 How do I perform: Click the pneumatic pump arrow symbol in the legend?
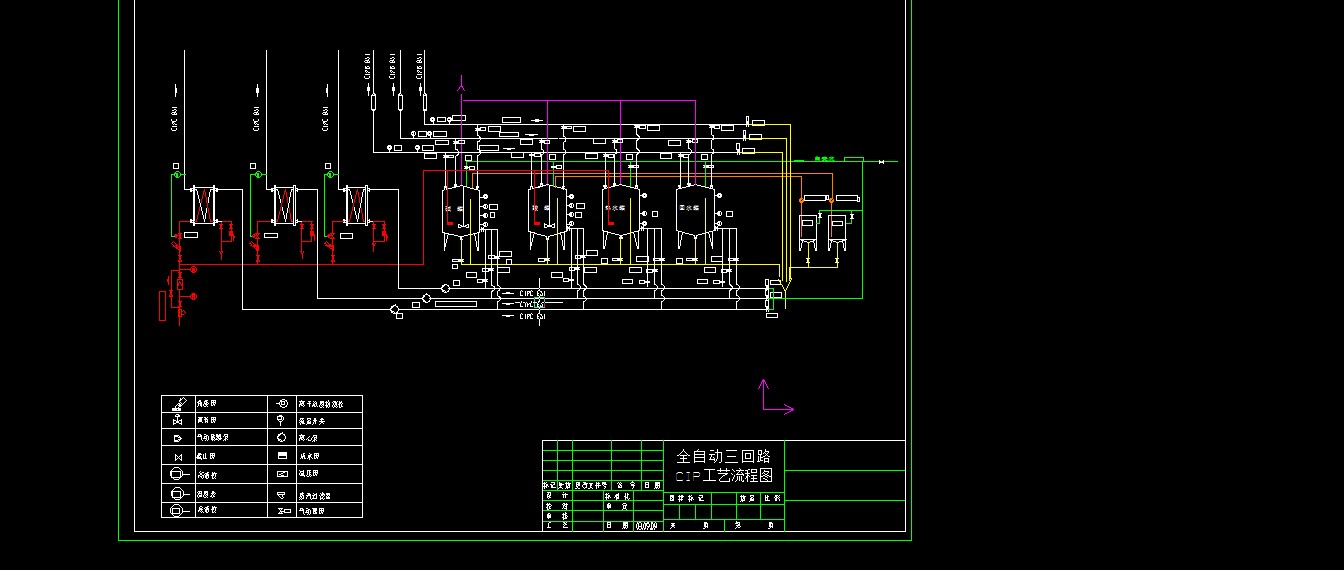tap(177, 439)
